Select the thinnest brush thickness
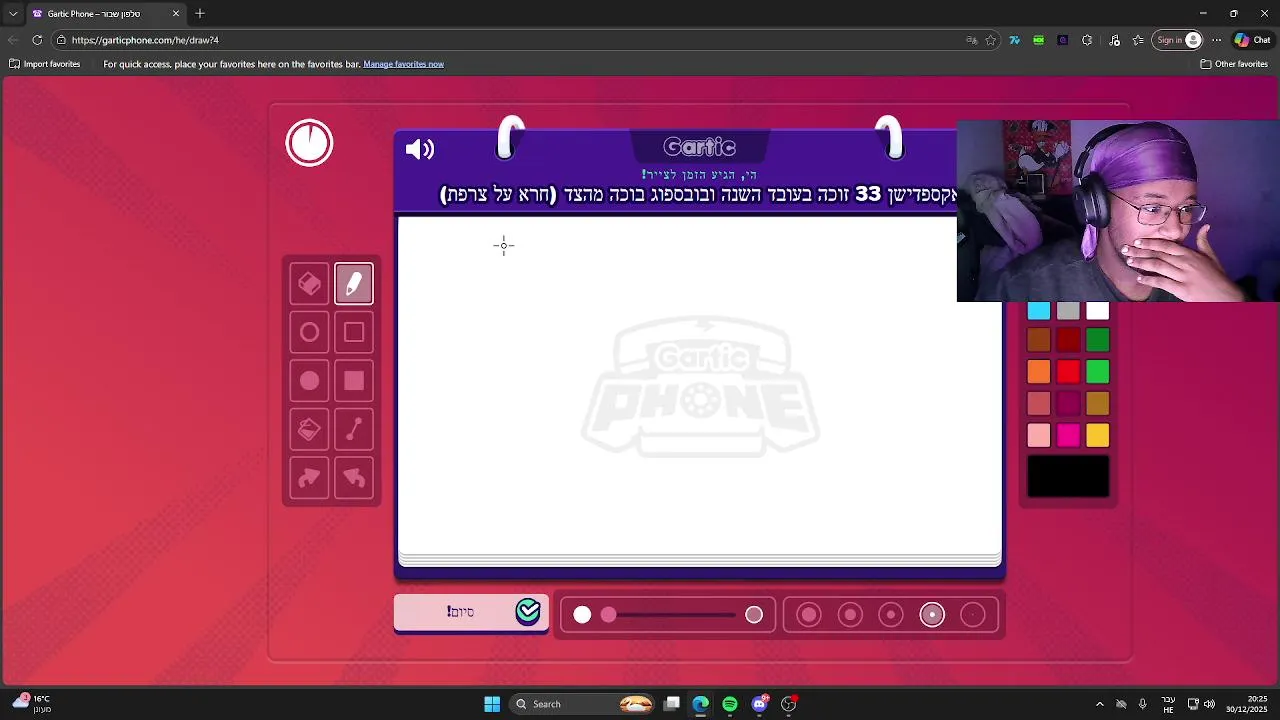Image resolution: width=1280 pixels, height=720 pixels. point(973,615)
